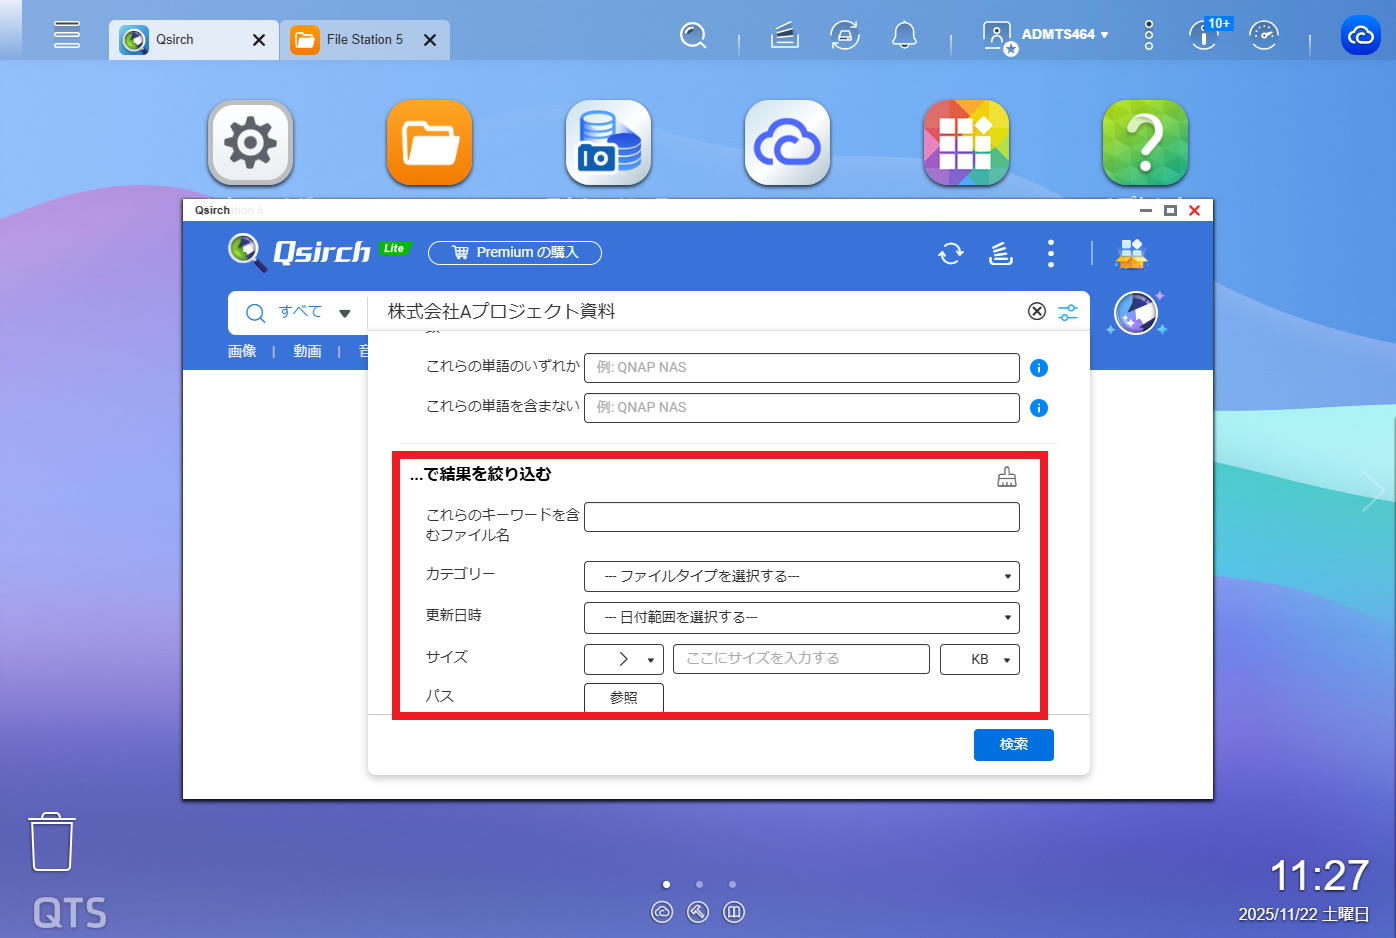Viewport: 1396px width, 938px height.
Task: Click the Premium の購入 button
Action: click(515, 253)
